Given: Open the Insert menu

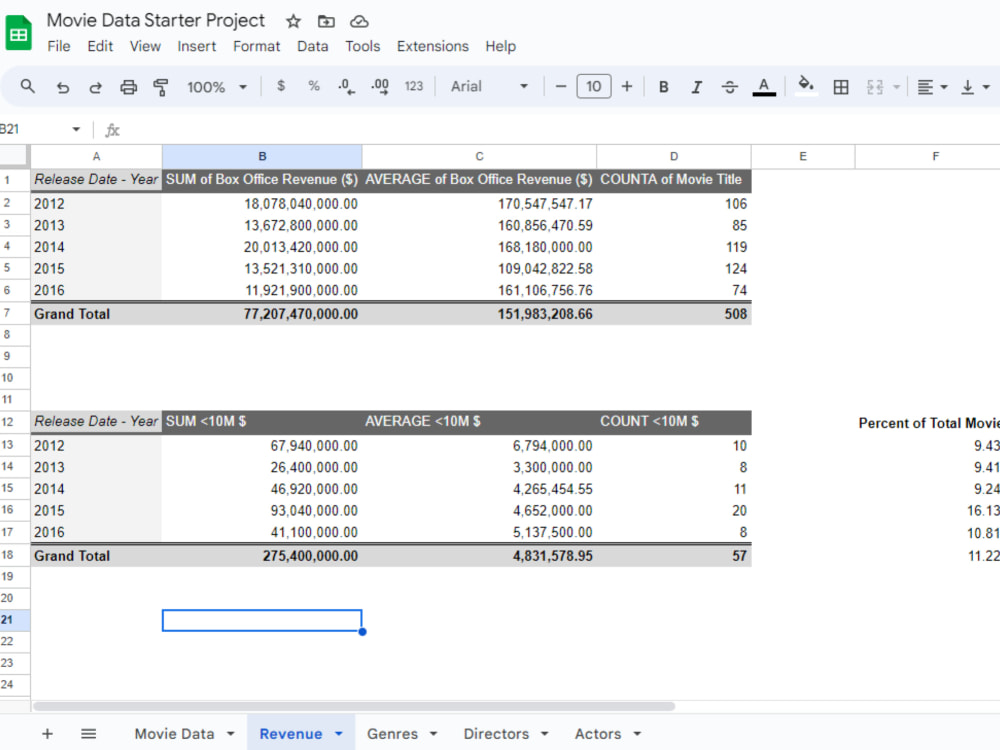Looking at the screenshot, I should click(196, 47).
